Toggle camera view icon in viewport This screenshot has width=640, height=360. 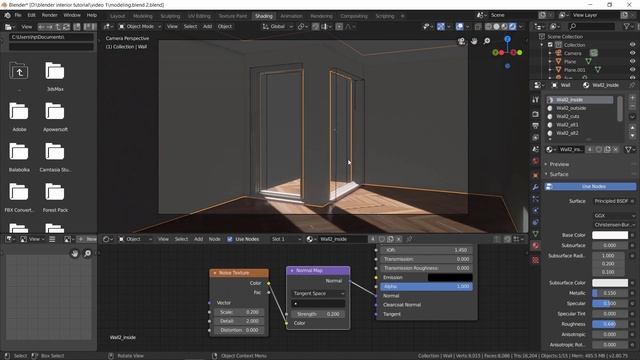click(x=461, y=41)
